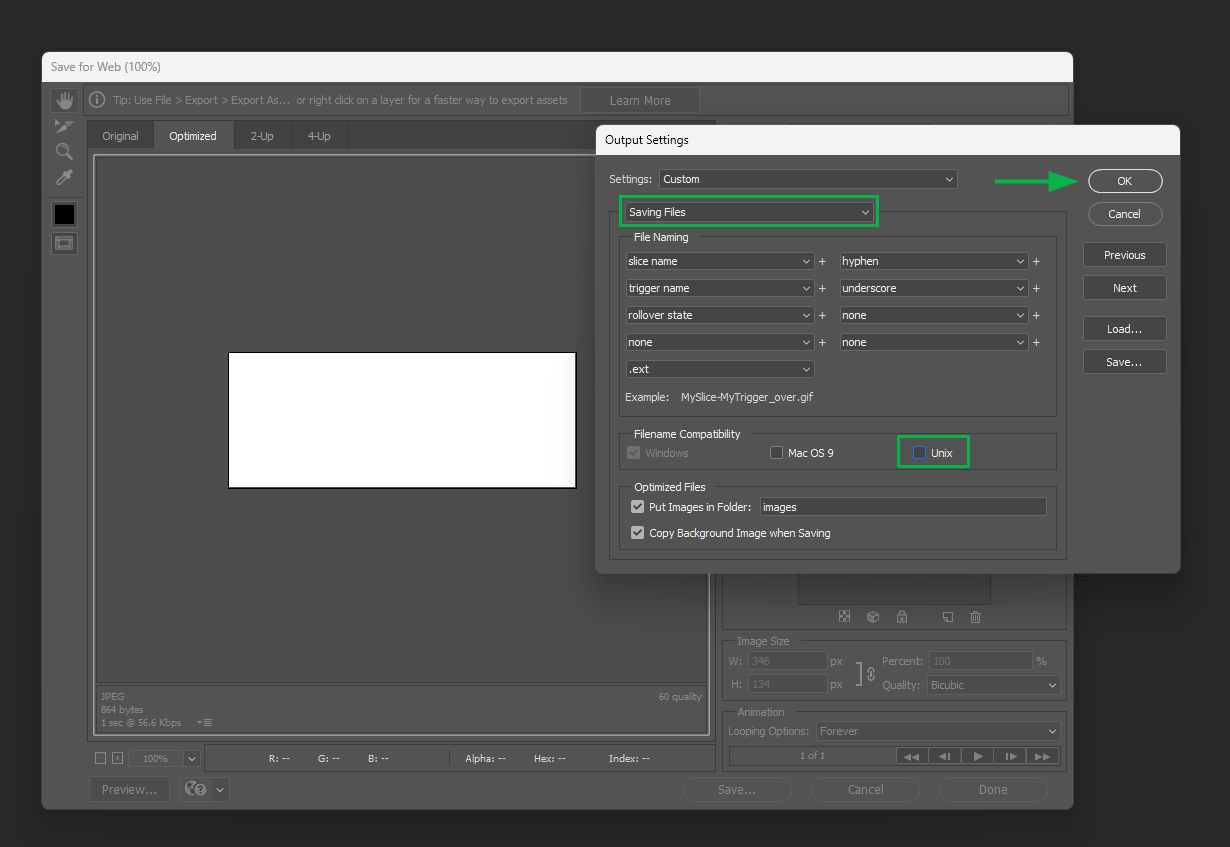Viewport: 1230px width, 847px height.
Task: Jump to first animation frame
Action: [x=911, y=756]
